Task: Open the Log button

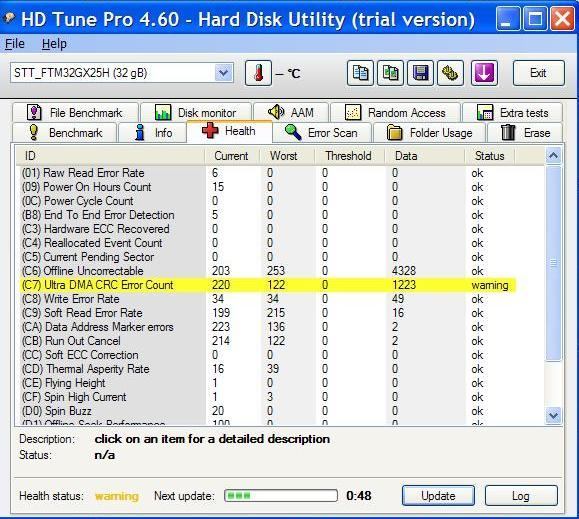Action: point(521,496)
